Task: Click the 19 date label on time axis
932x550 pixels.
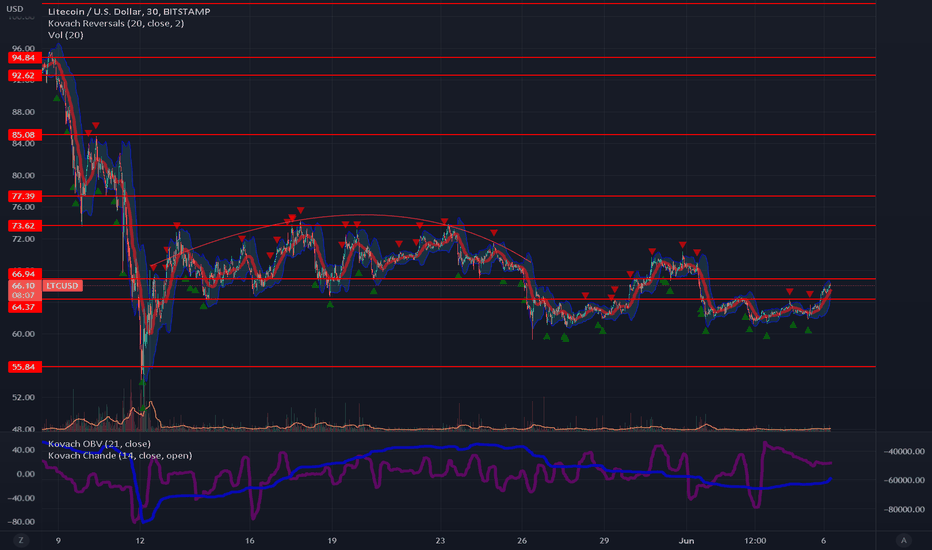Action: point(332,540)
